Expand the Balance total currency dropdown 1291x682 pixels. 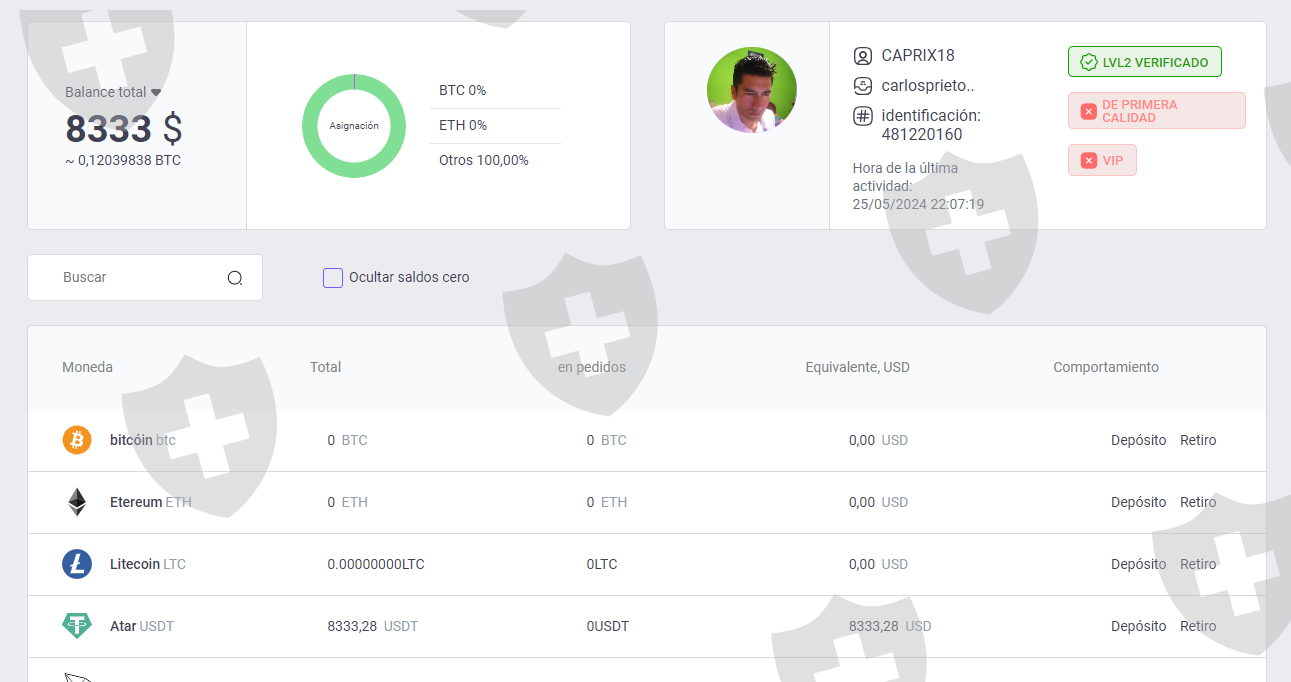click(x=156, y=92)
